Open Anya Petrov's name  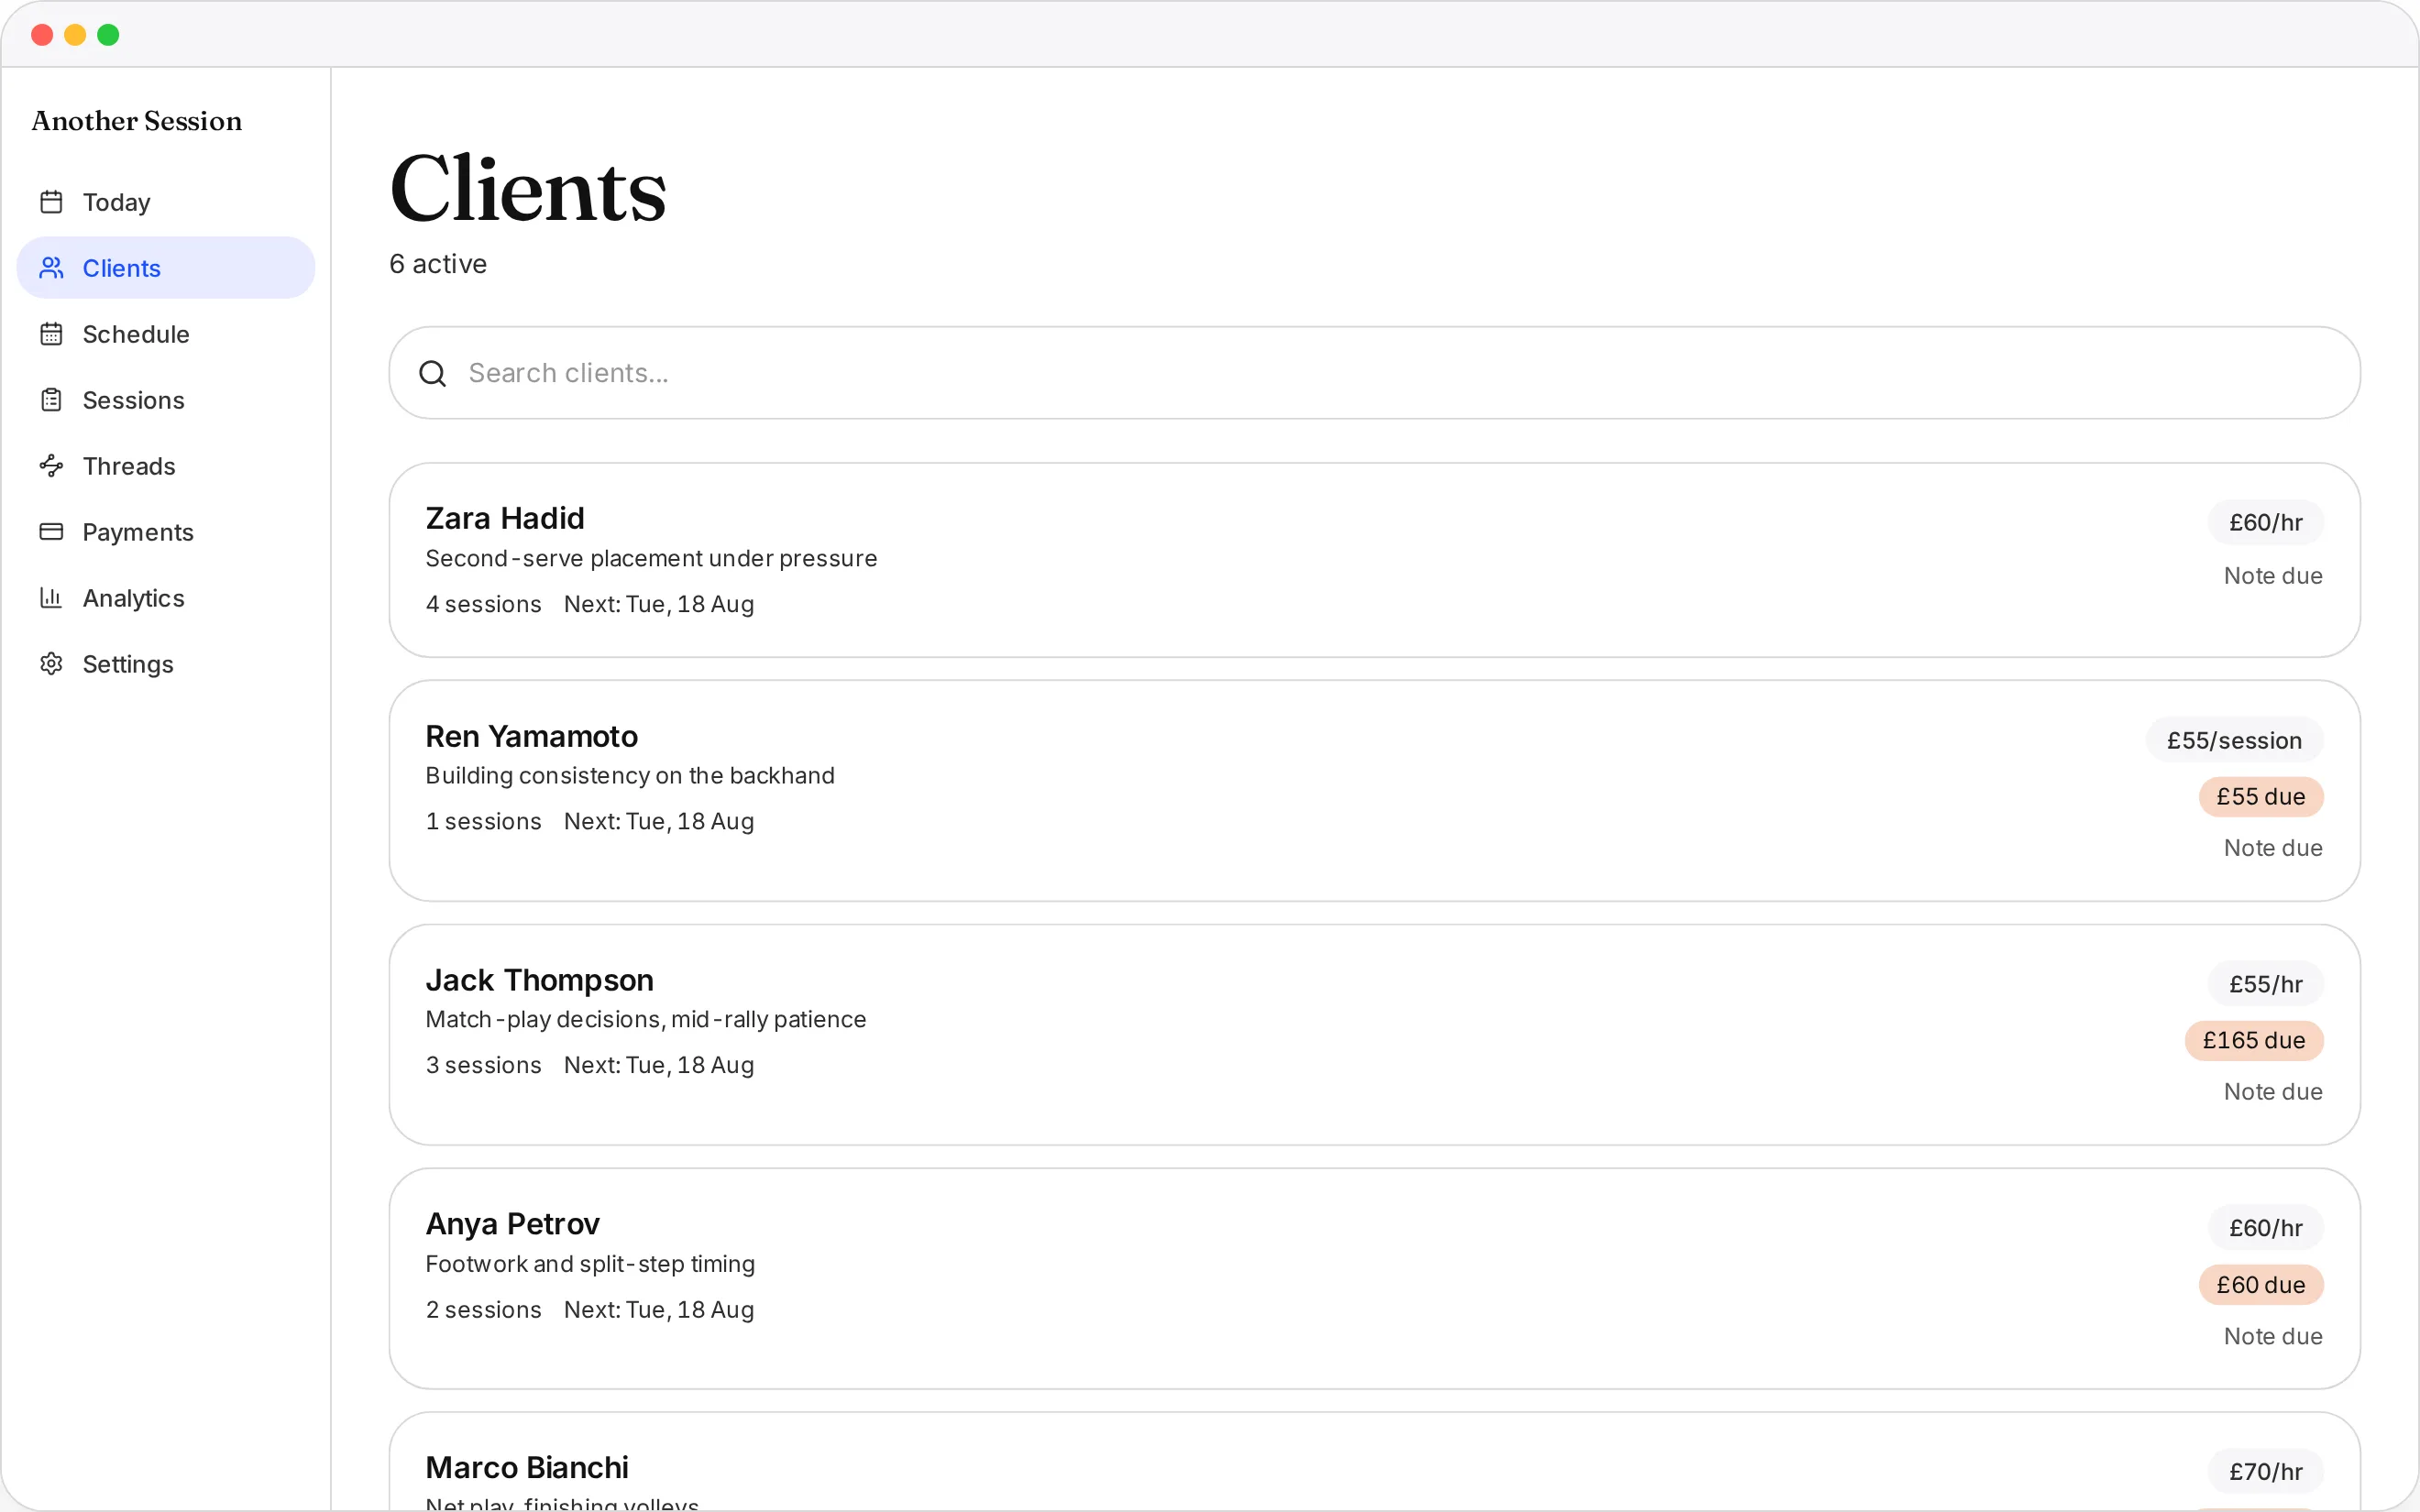coord(512,1224)
